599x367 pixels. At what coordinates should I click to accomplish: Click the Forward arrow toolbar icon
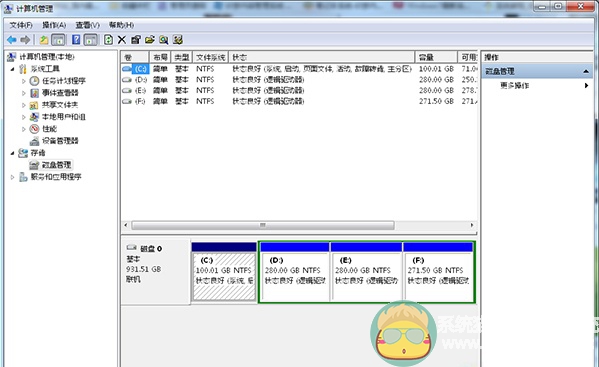pos(25,40)
